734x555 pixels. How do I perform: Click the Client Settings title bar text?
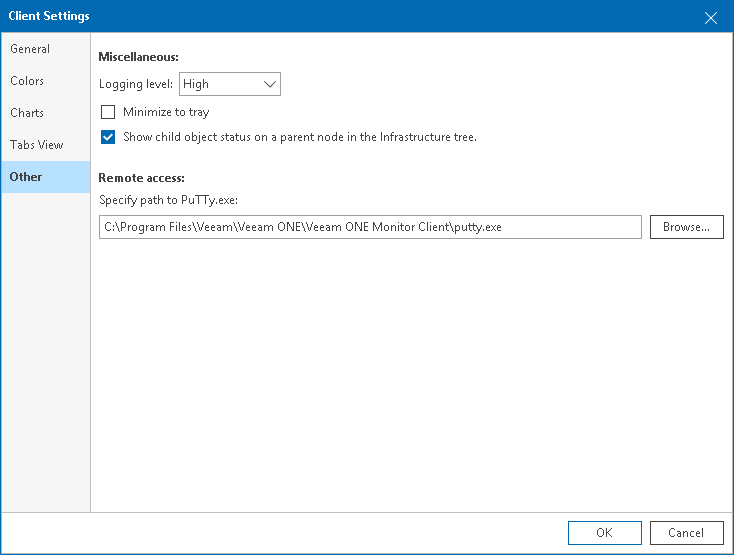pyautogui.click(x=49, y=16)
